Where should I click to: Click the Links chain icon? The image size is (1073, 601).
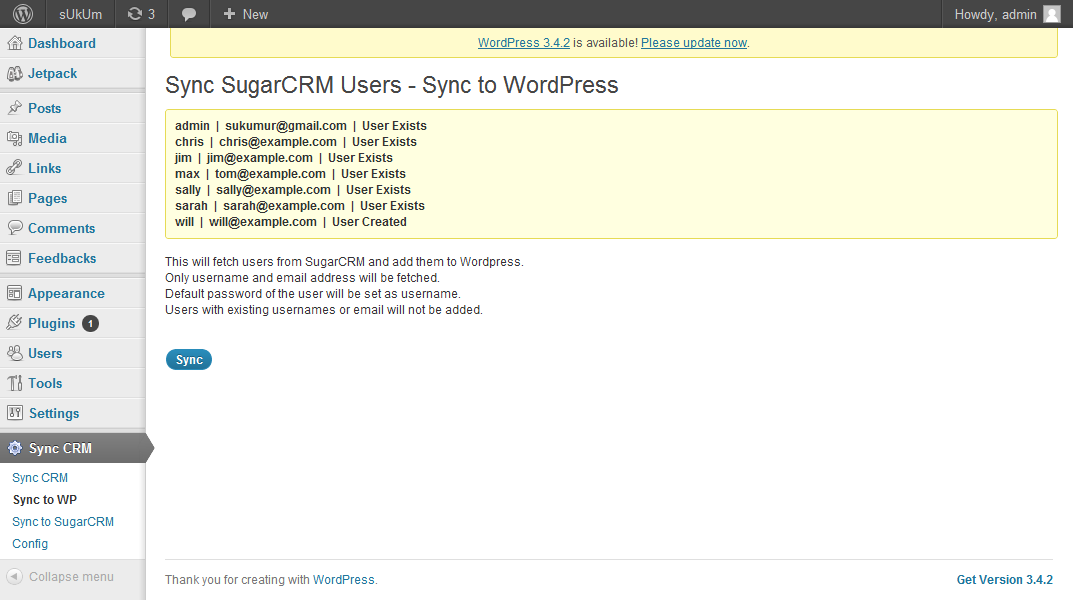tap(14, 168)
